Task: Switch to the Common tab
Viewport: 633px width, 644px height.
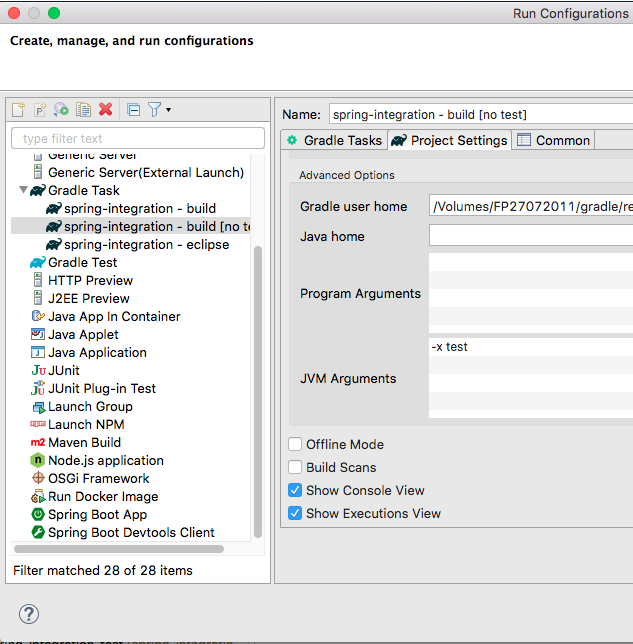Action: point(553,140)
